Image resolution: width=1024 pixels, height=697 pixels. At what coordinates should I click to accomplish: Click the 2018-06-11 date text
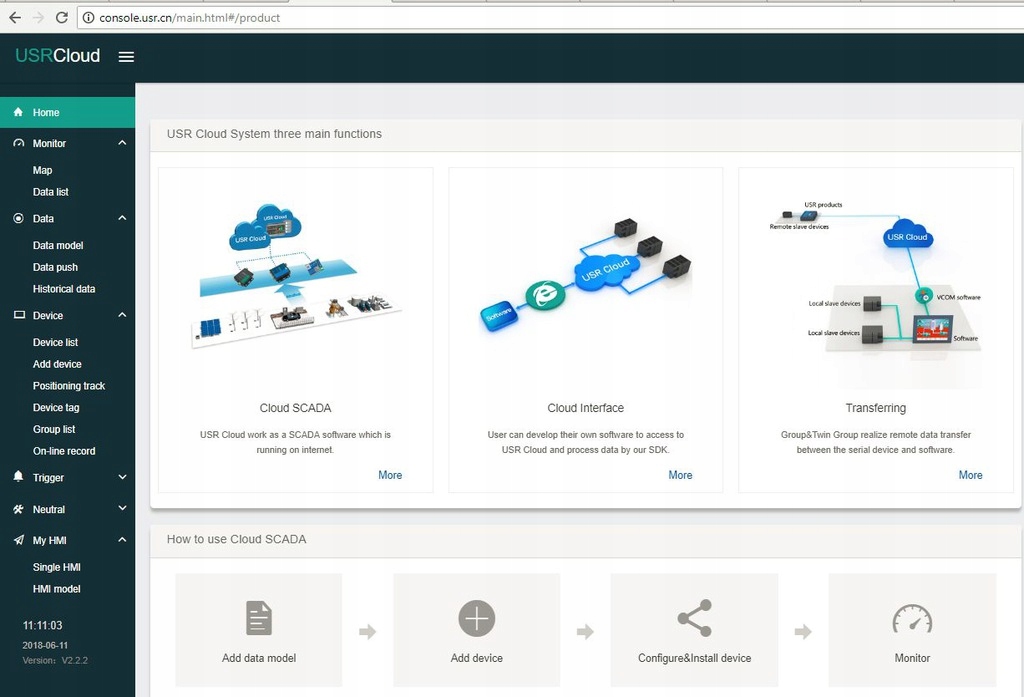[x=45, y=645]
